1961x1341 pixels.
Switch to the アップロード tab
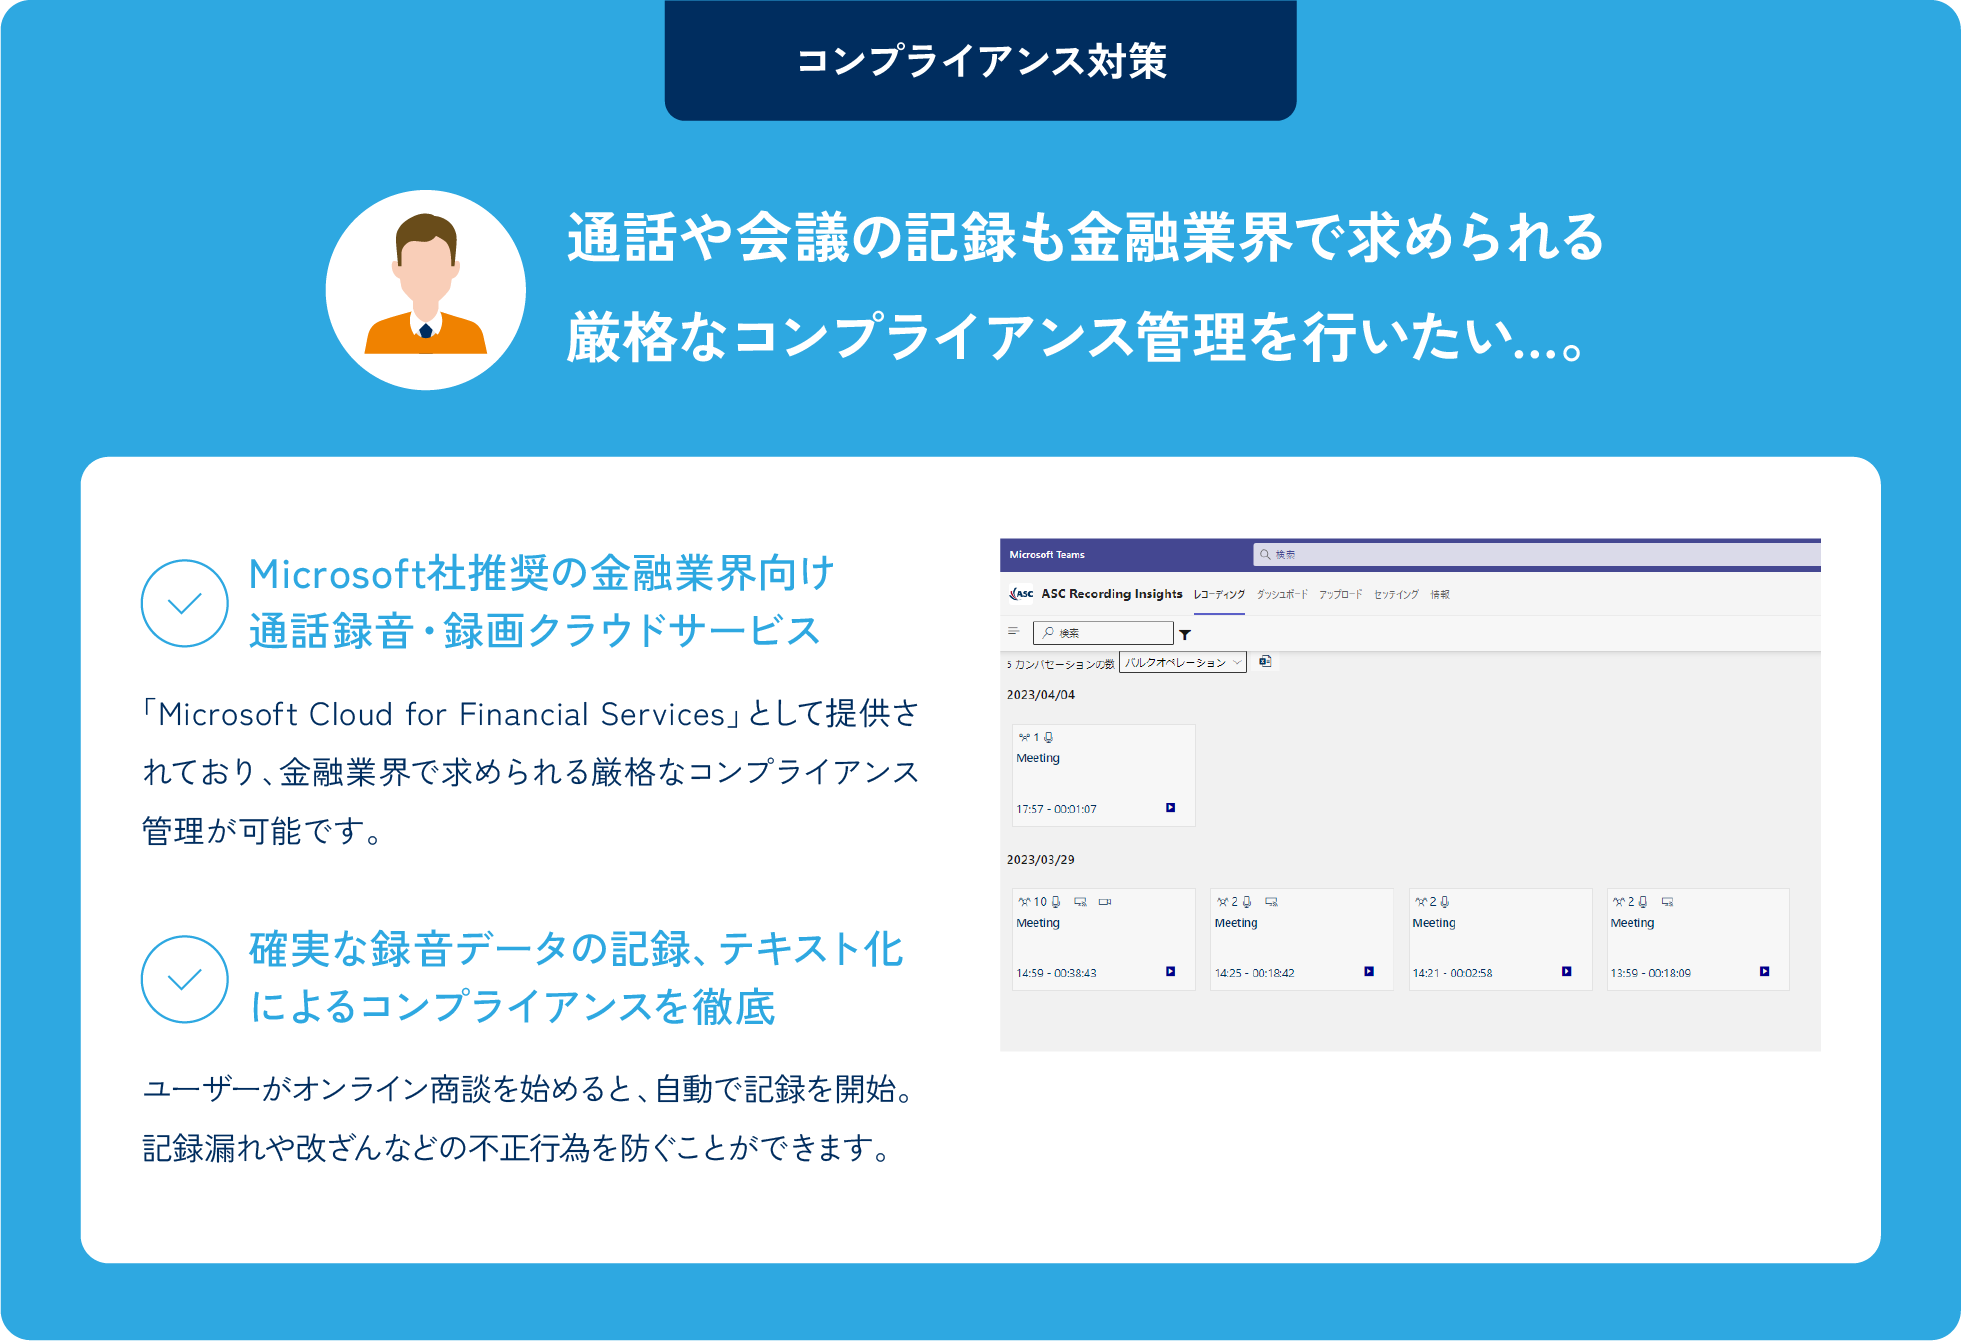pos(1340,595)
